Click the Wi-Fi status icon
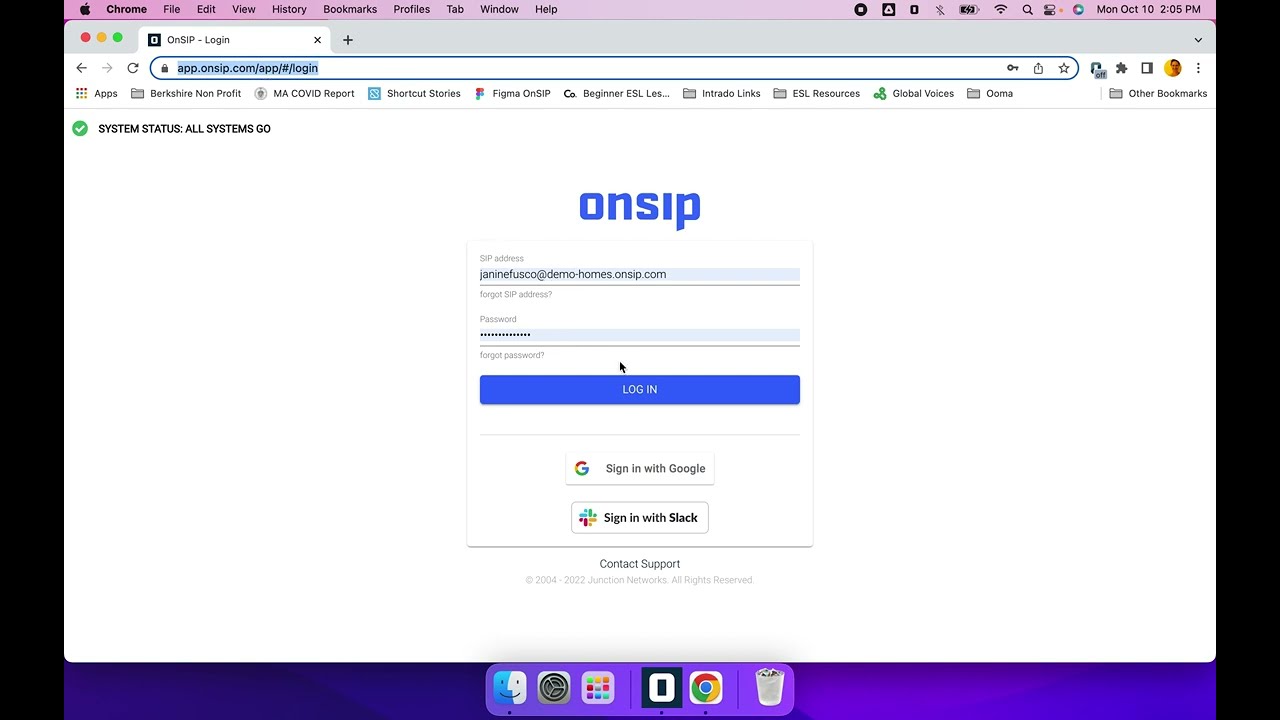Viewport: 1280px width, 720px height. pyautogui.click(x=1001, y=9)
